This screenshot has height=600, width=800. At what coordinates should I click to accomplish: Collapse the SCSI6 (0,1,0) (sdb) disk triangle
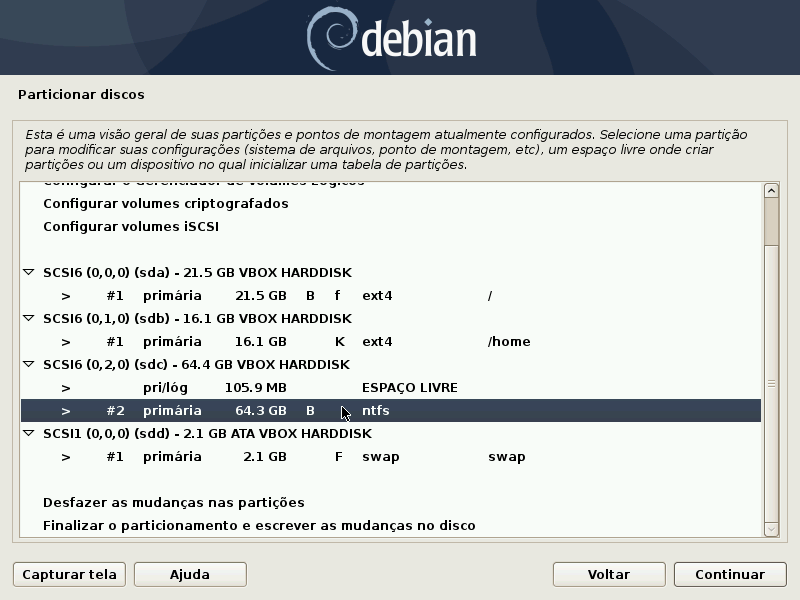click(29, 318)
